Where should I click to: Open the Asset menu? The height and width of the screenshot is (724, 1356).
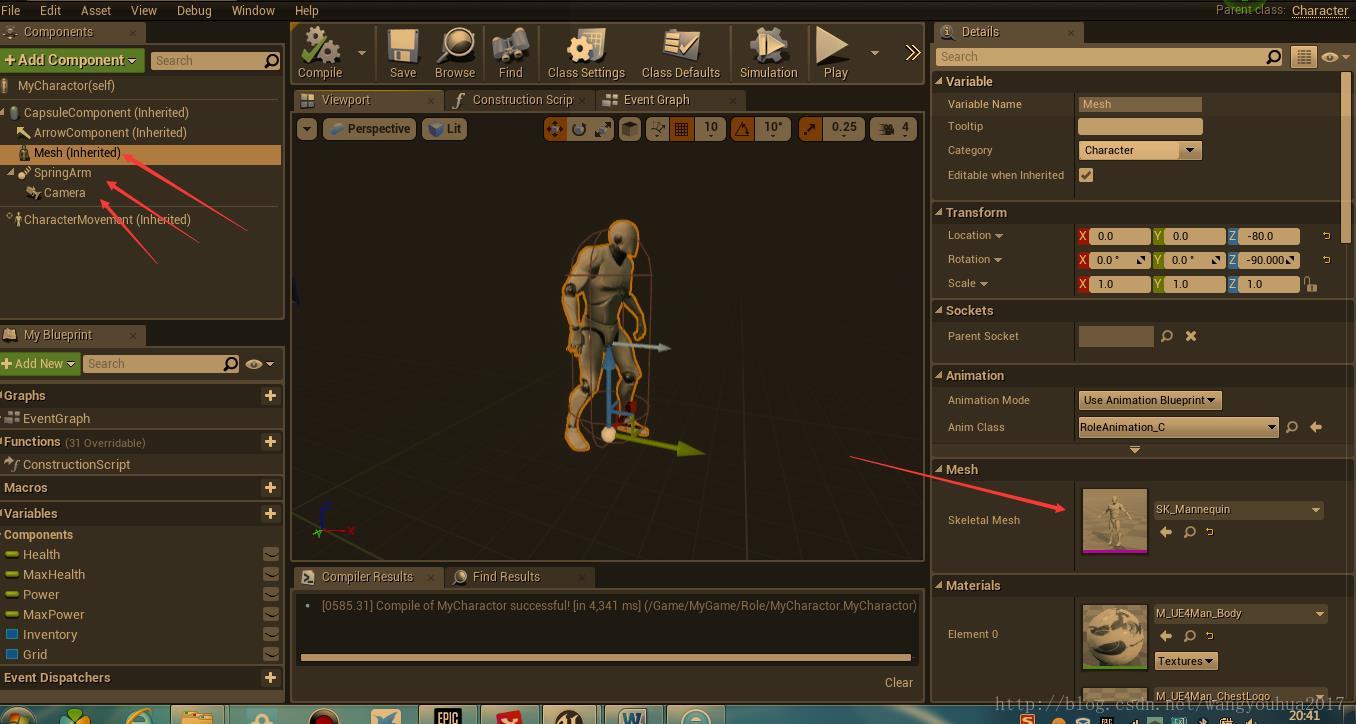click(96, 10)
